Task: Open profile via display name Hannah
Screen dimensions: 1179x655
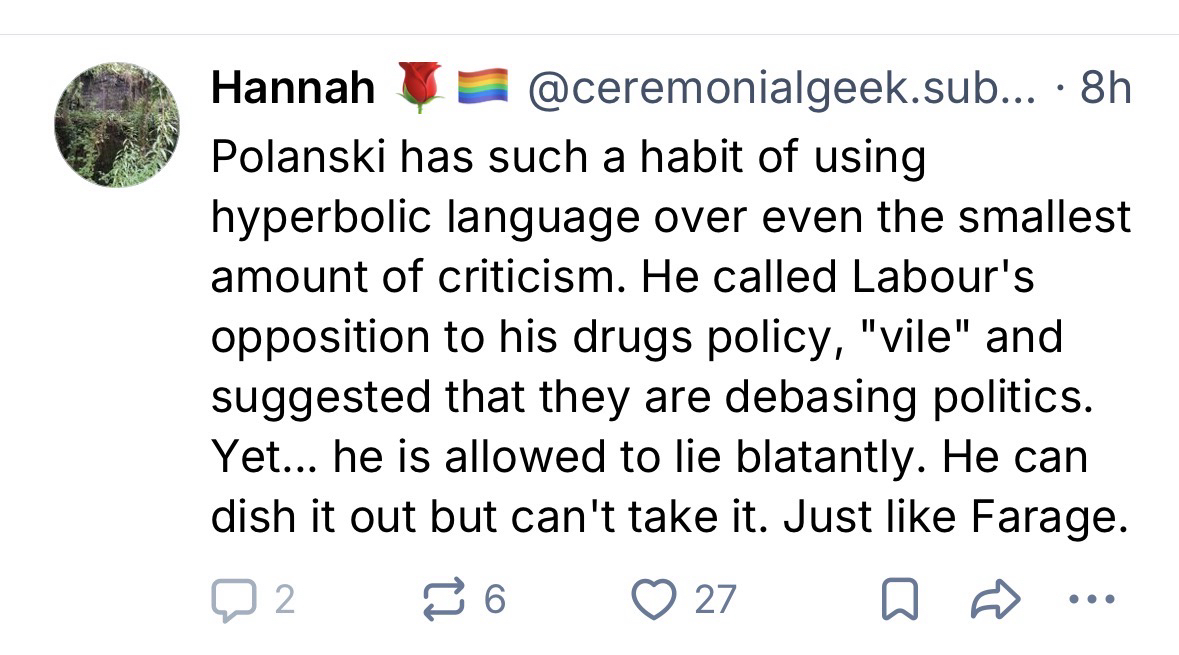Action: point(292,90)
